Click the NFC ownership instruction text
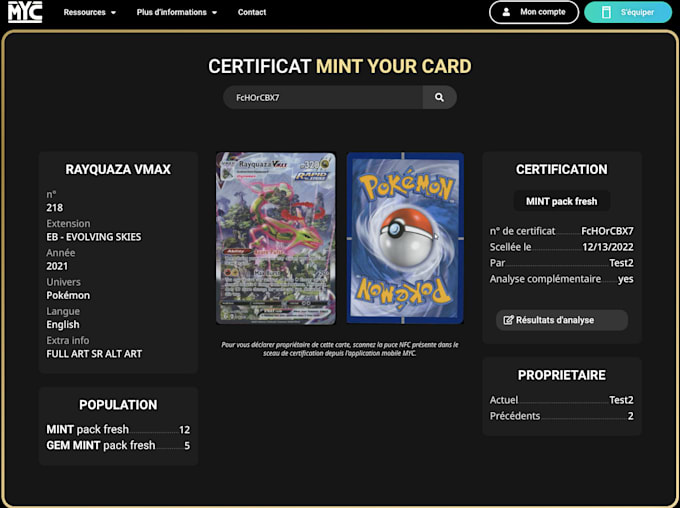Screen dimensions: 680x508 pos(340,349)
